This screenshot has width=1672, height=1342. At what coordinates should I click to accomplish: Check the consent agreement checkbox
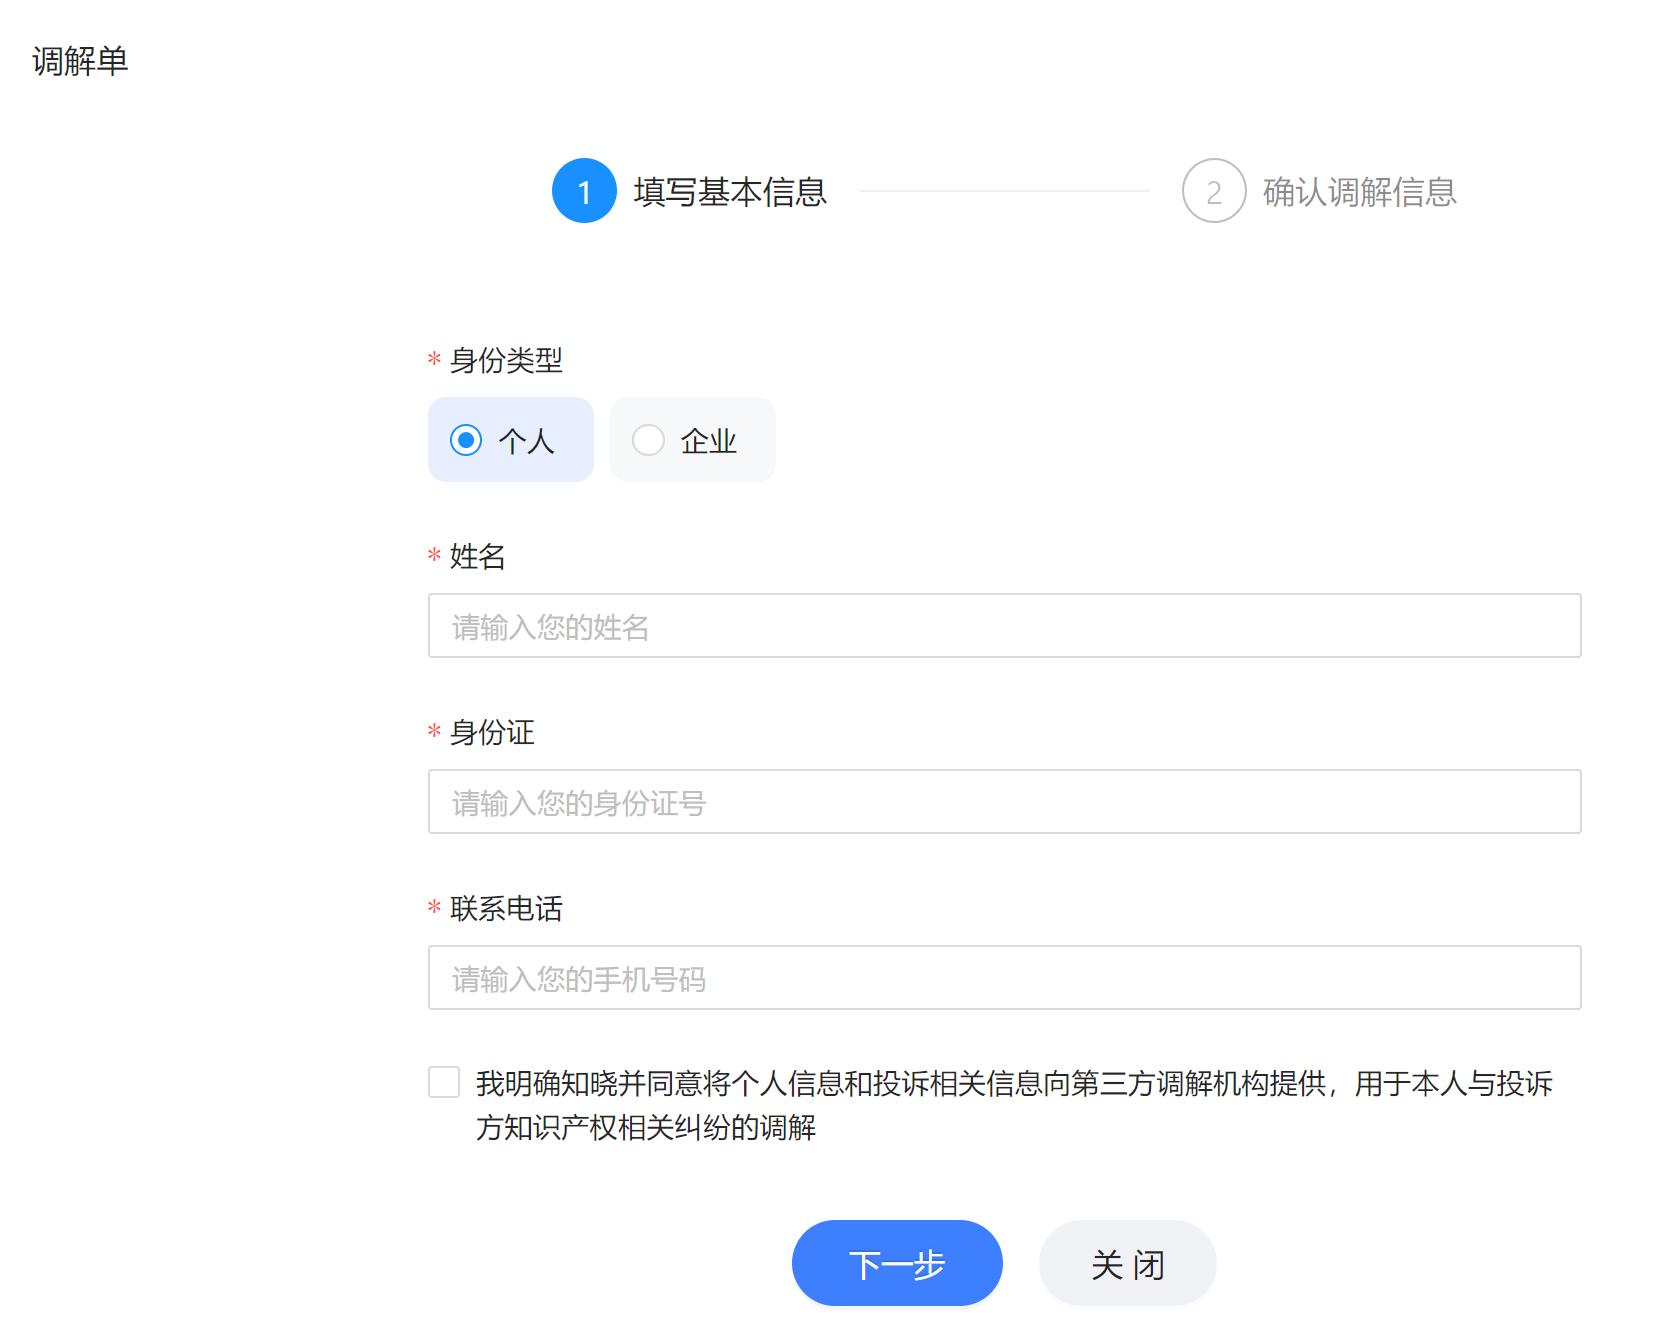pyautogui.click(x=441, y=1083)
